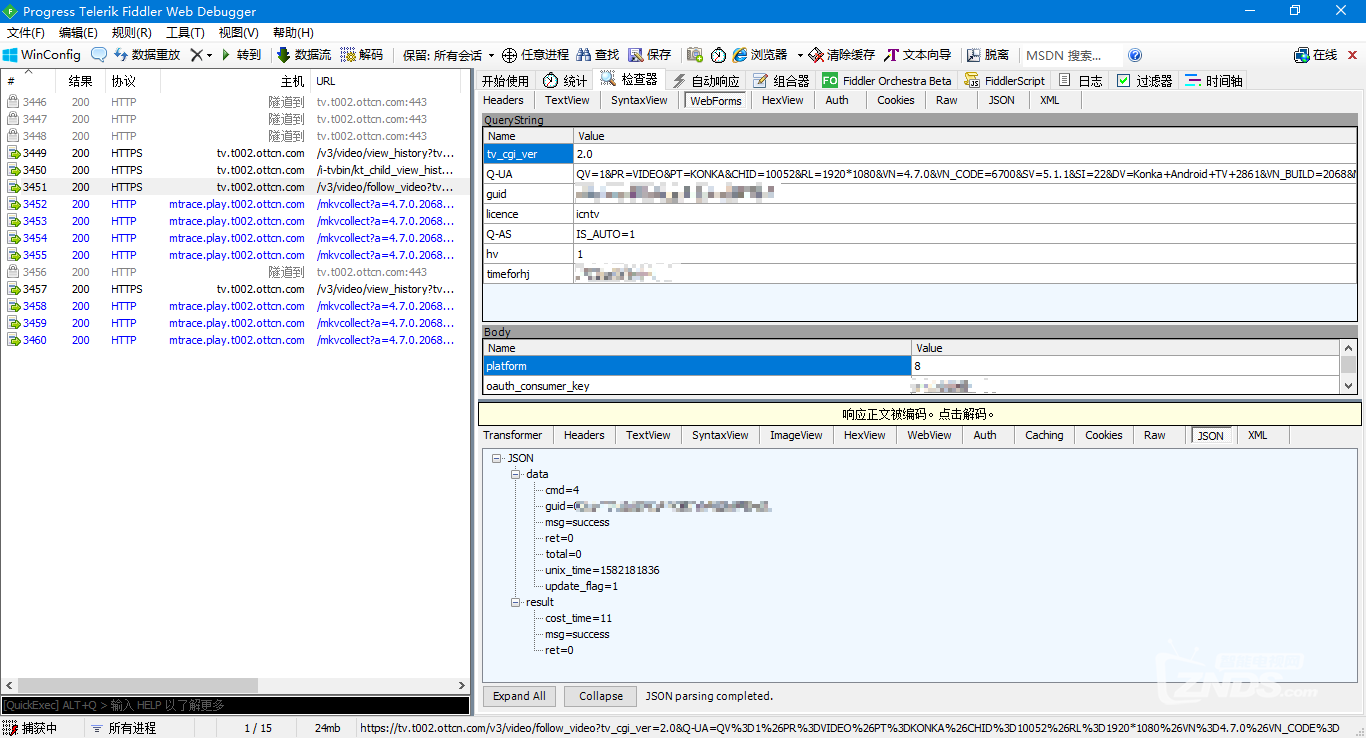This screenshot has height=738, width=1366.
Task: Click the 解码 decode button
Action: [362, 55]
